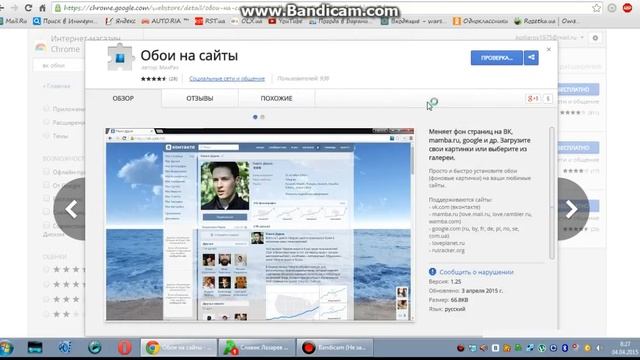
Task: Click the grey extension icon beside the star
Action: 612,8
